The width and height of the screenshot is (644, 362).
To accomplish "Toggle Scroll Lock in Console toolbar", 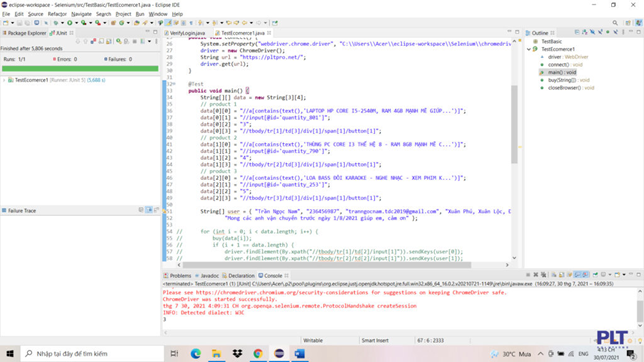I will [x=561, y=274].
